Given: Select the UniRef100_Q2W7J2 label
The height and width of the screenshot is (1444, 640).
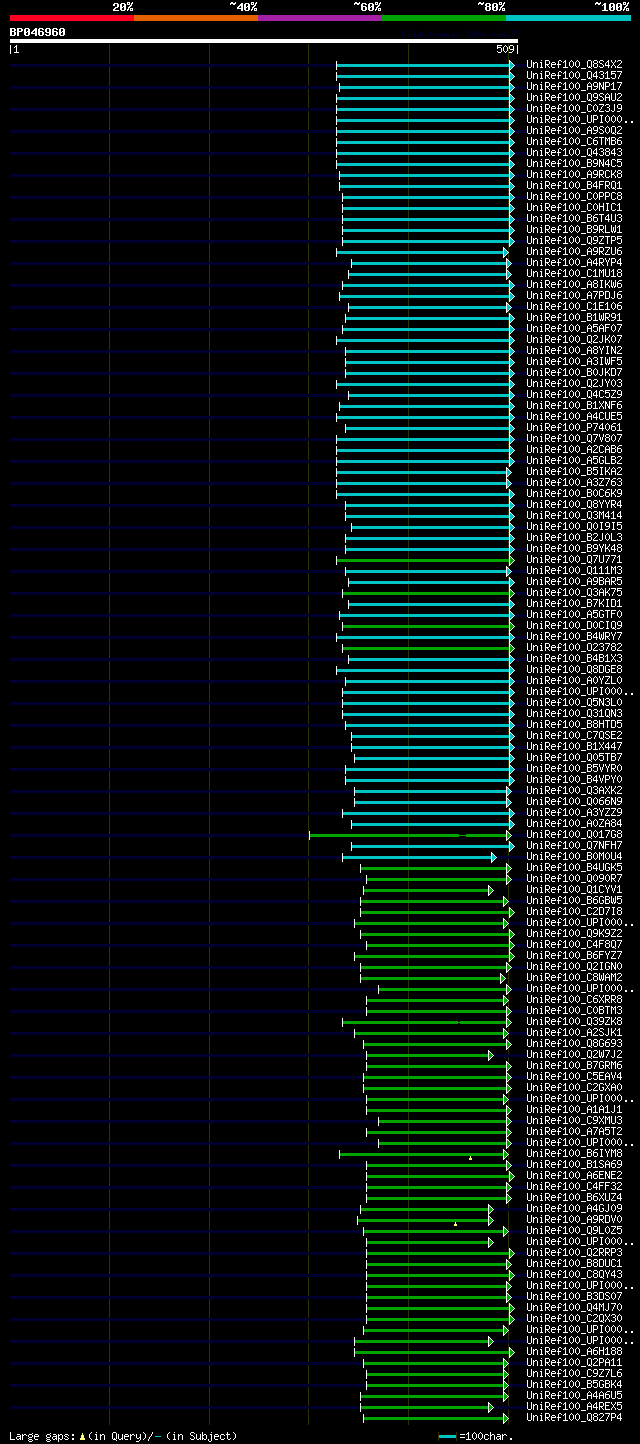Looking at the screenshot, I should (575, 1054).
